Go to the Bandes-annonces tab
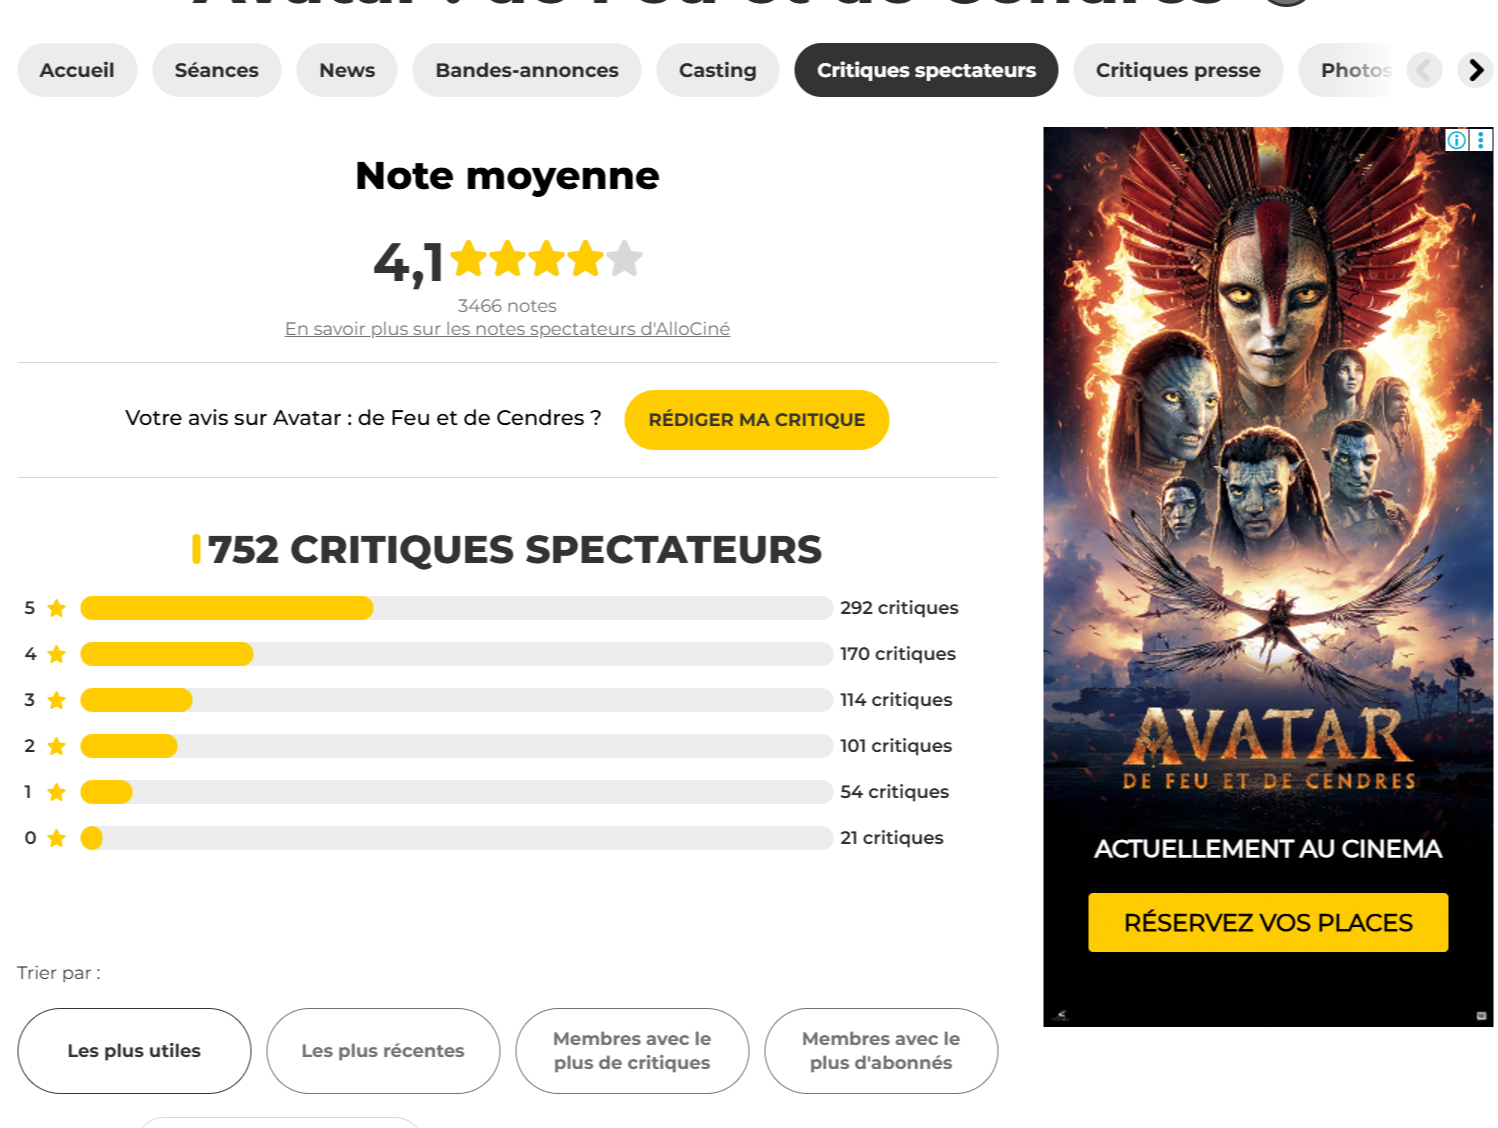Image resolution: width=1498 pixels, height=1128 pixels. point(527,70)
